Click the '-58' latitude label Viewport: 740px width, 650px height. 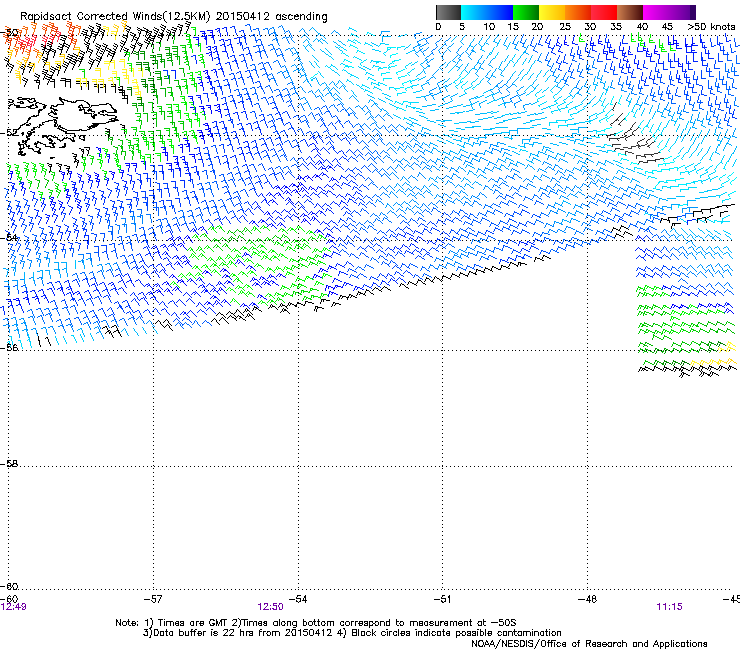click(x=10, y=464)
